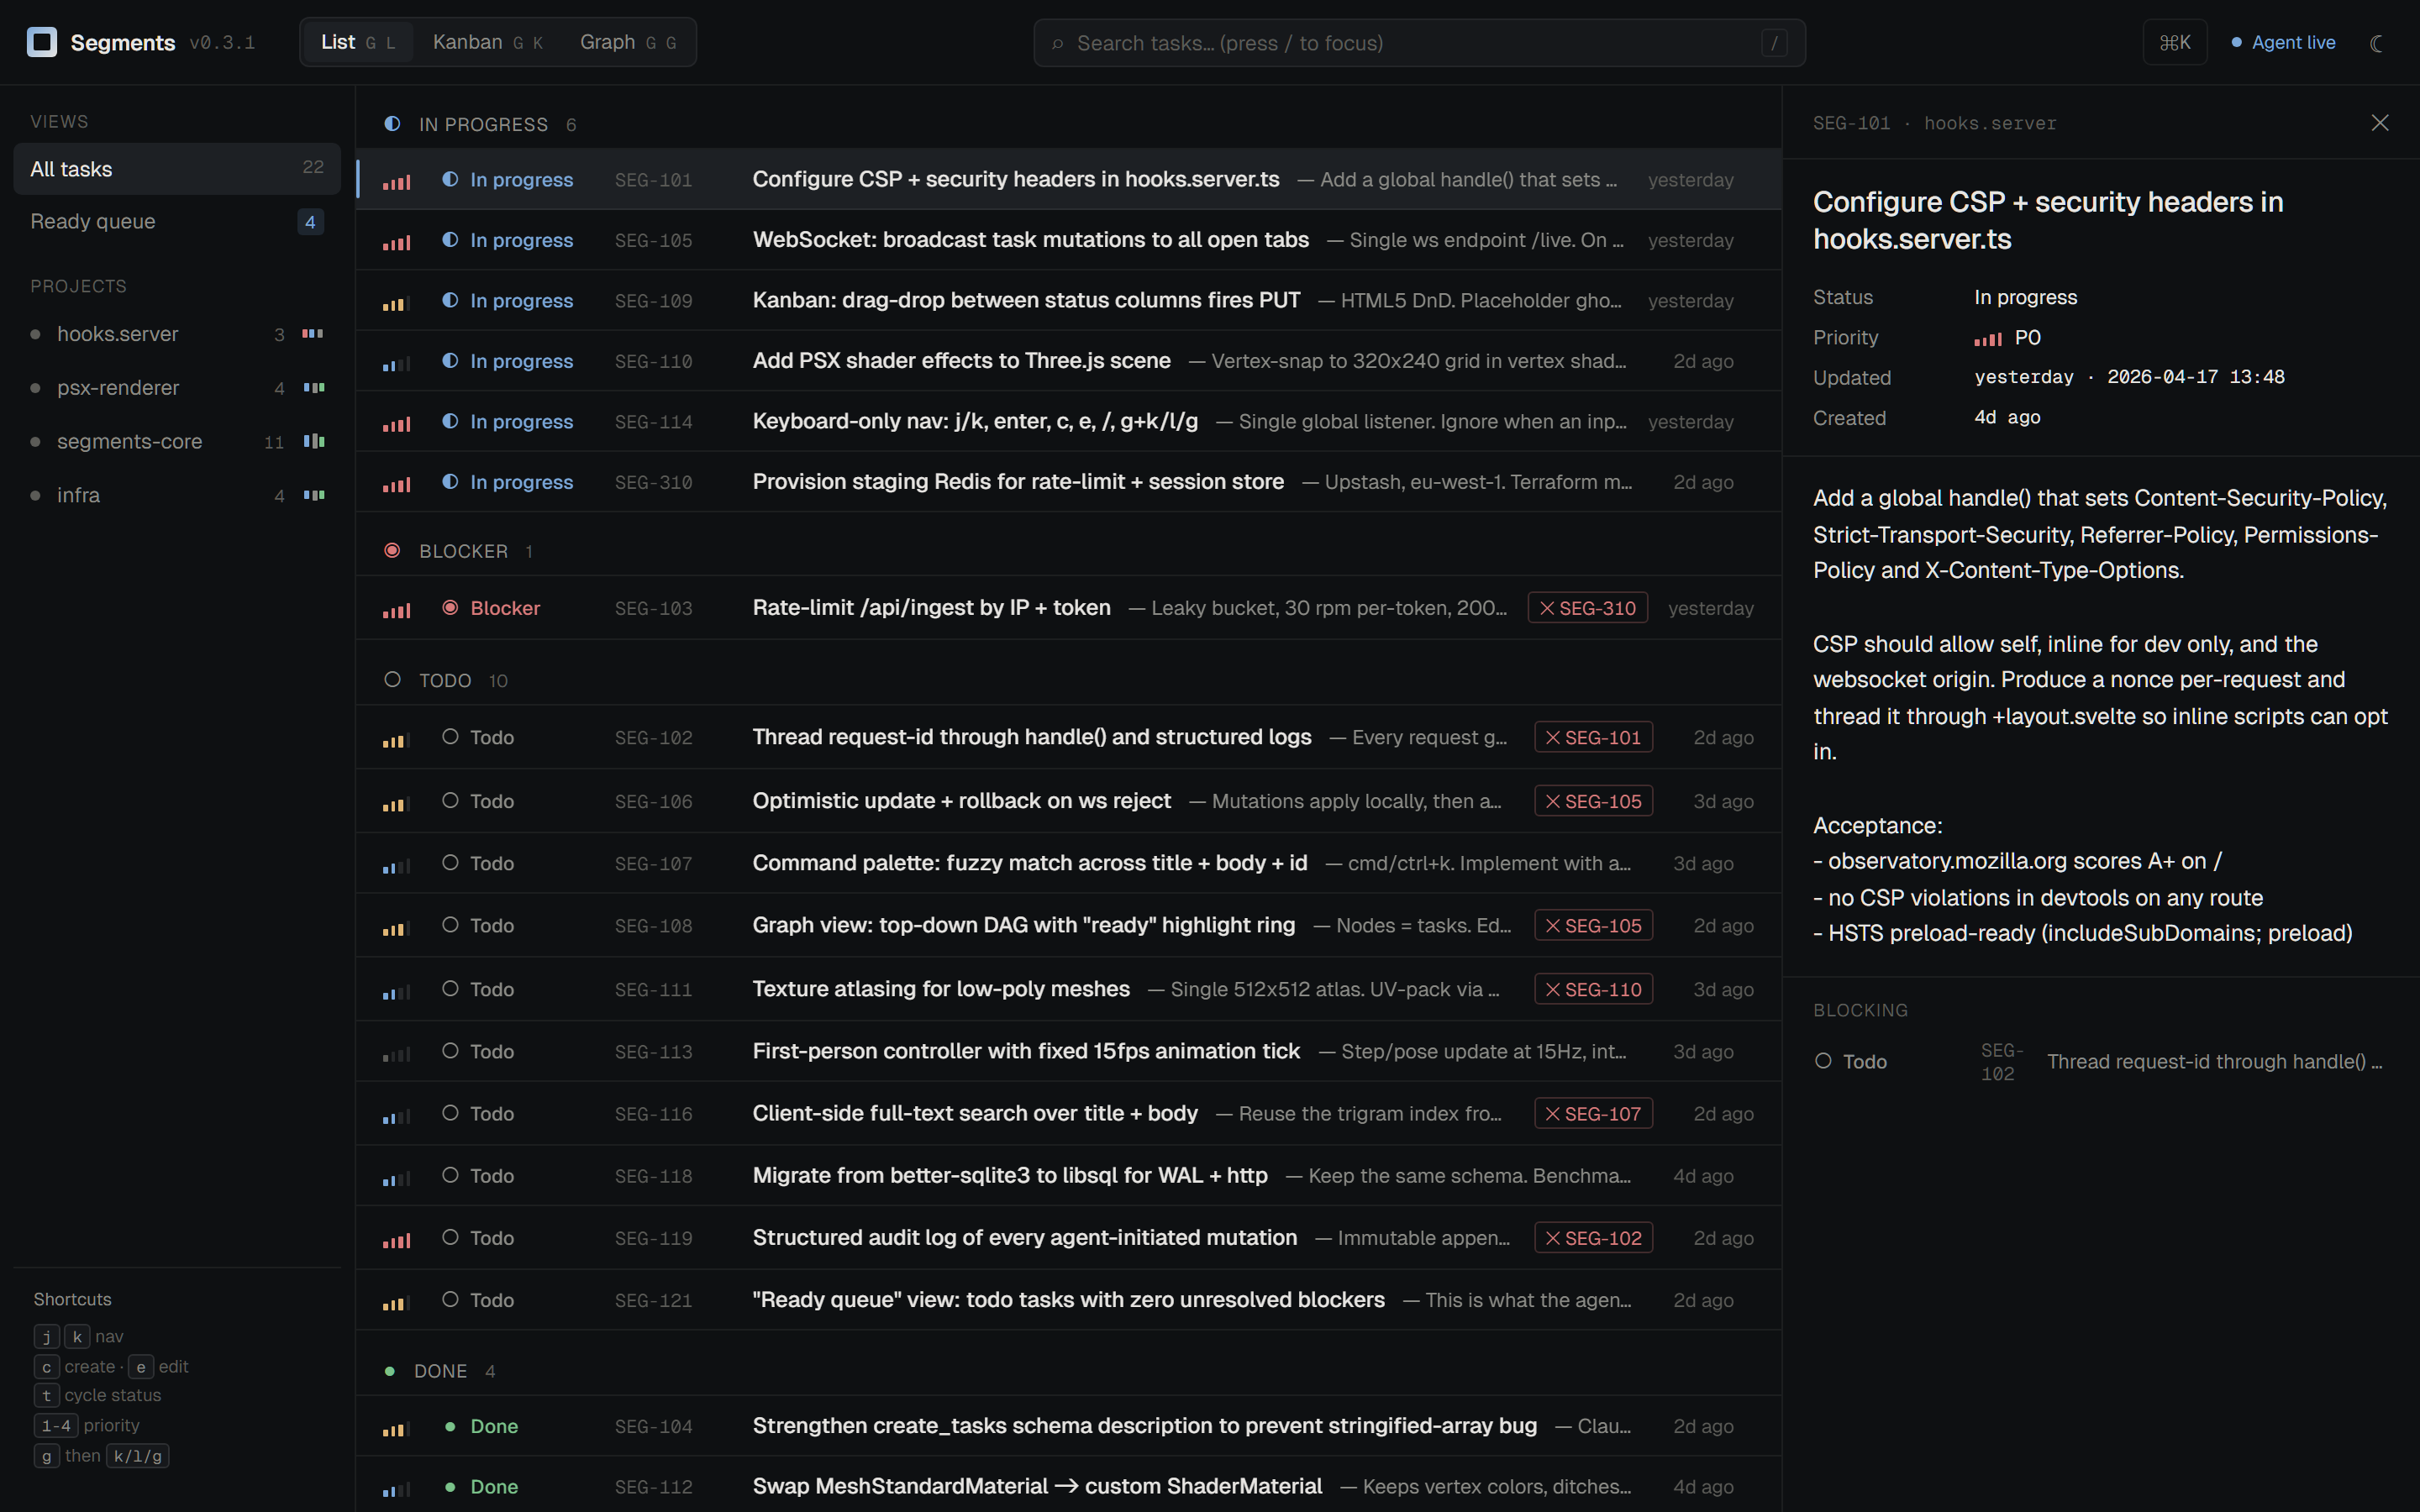Click Todo status circle on SEG-102

(450, 737)
